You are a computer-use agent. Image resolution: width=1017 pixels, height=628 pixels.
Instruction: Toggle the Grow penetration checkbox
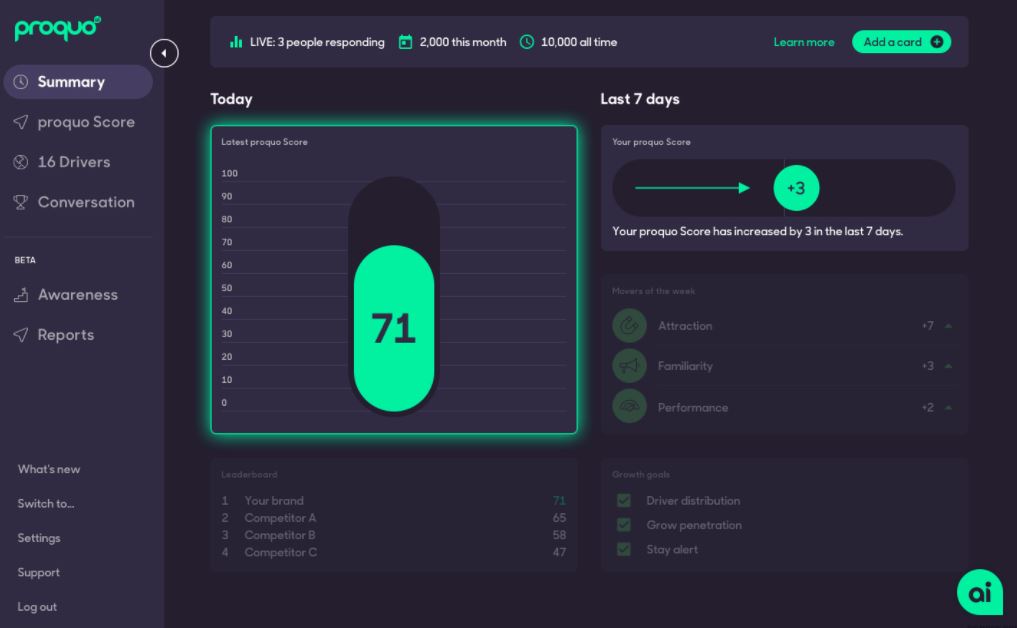tap(623, 525)
